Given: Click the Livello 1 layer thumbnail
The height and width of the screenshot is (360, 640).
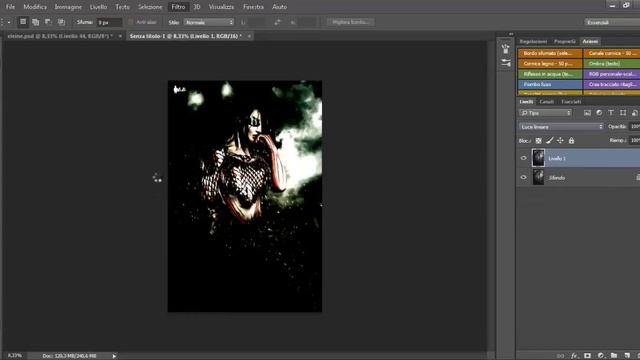Looking at the screenshot, I should pos(538,158).
